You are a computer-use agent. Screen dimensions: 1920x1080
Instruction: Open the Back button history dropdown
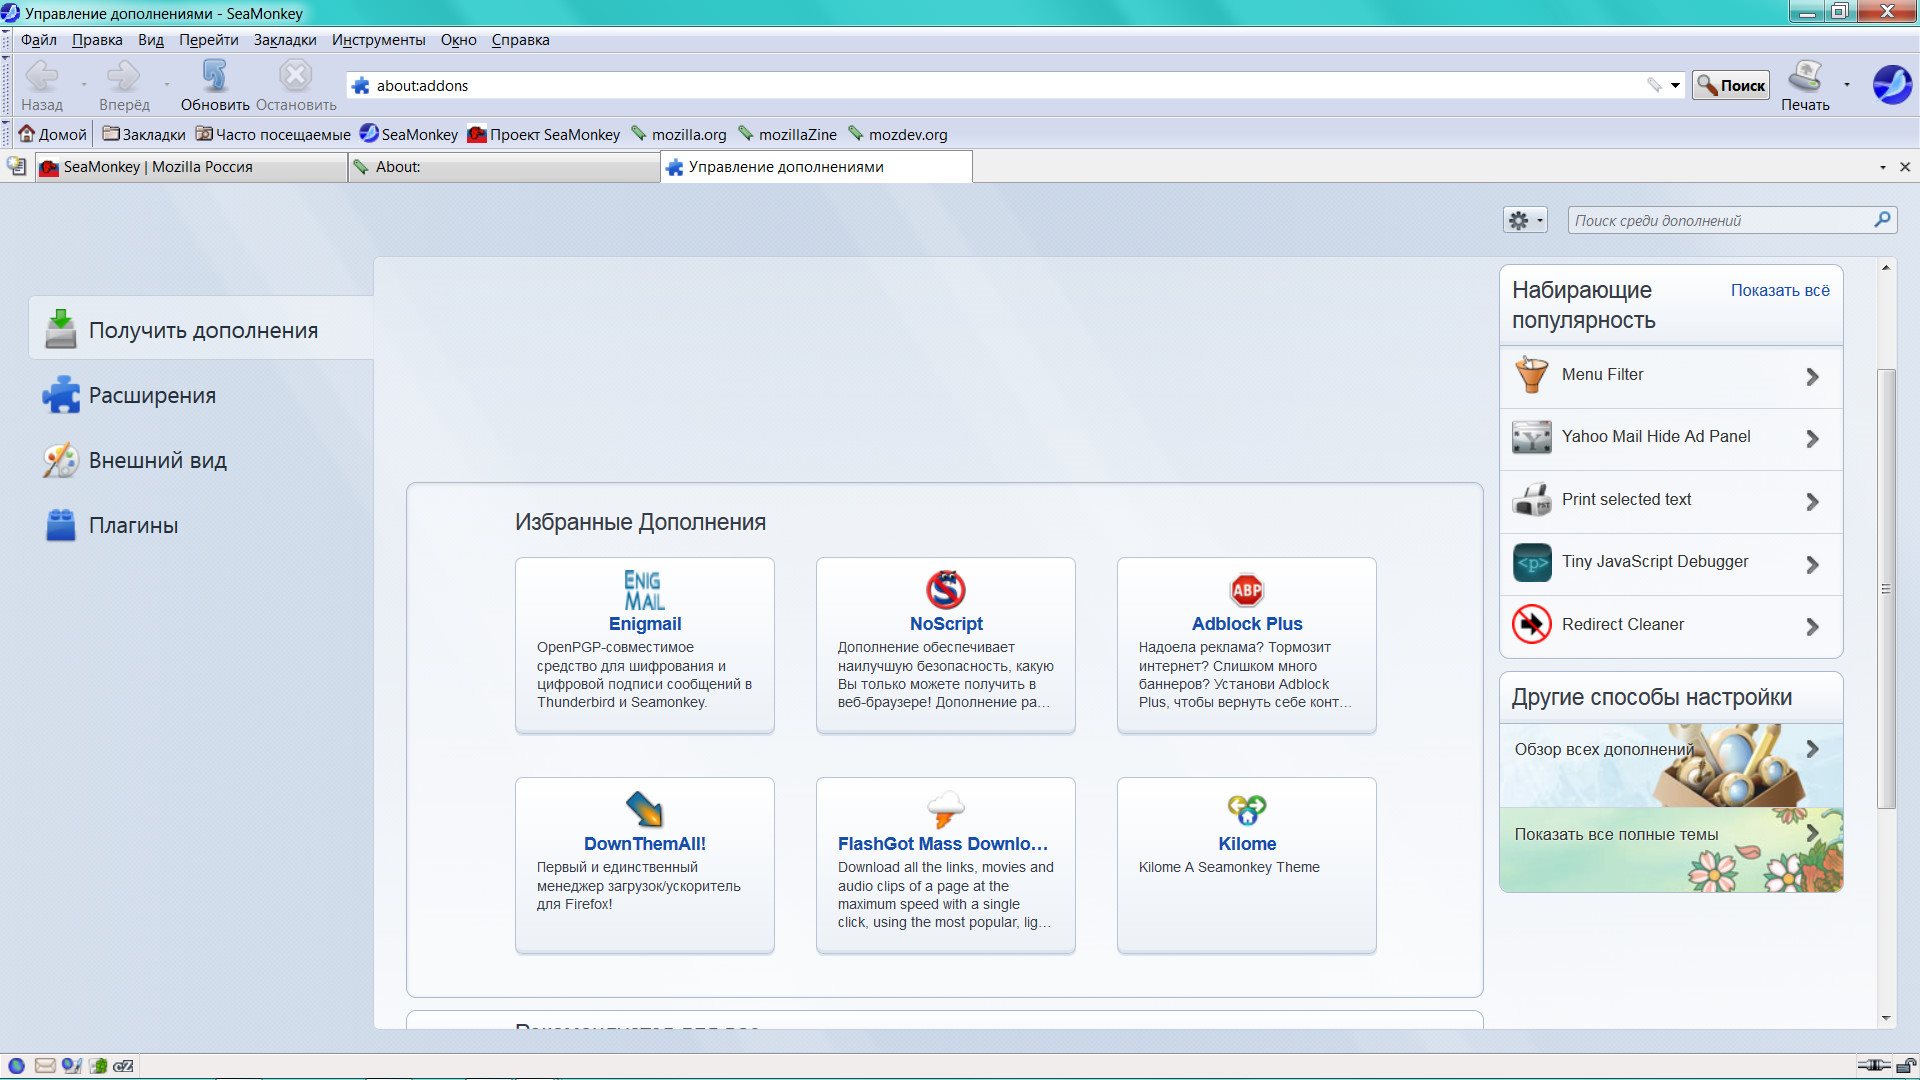coord(83,85)
